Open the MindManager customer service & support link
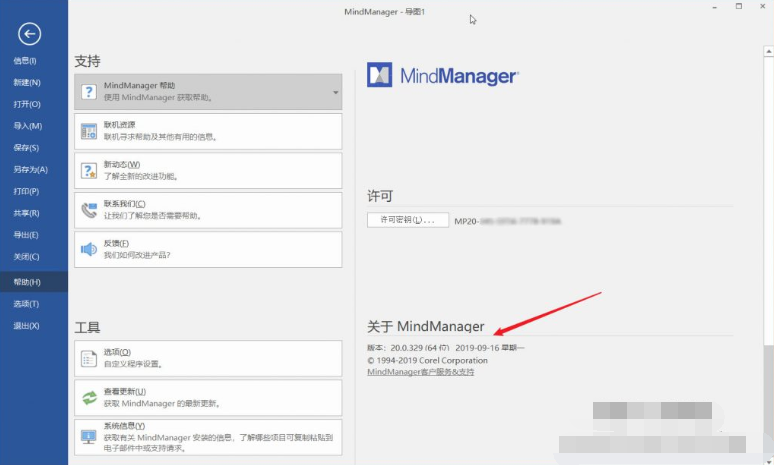Screen dimensions: 774x465 420,372
